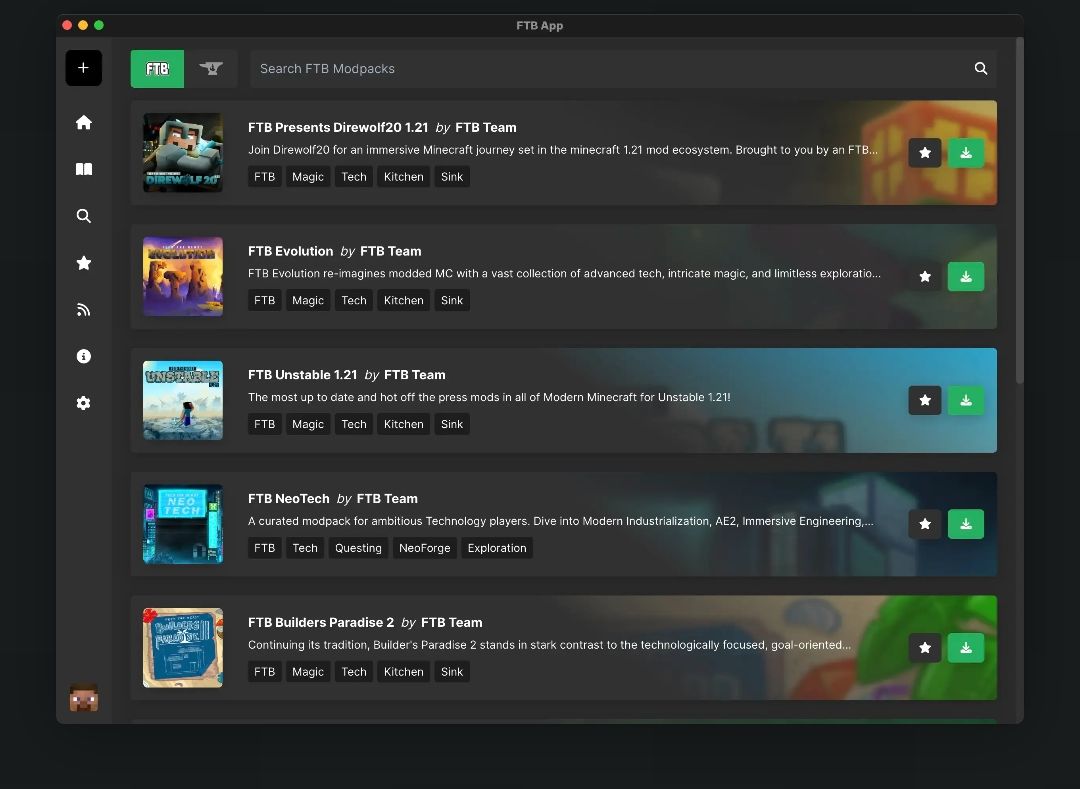Favorite the FTB Evolution modpack star
The width and height of the screenshot is (1080, 789).
924,277
